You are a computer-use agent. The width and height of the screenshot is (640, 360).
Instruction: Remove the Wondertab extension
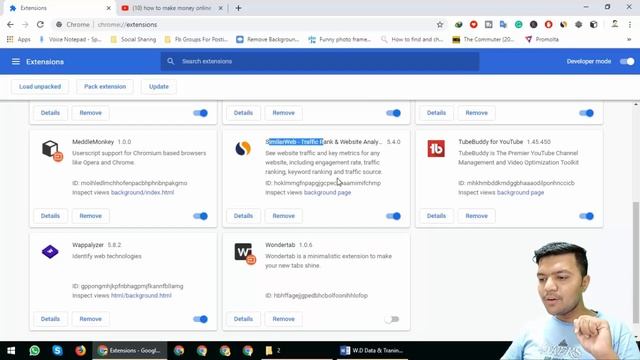(284, 319)
